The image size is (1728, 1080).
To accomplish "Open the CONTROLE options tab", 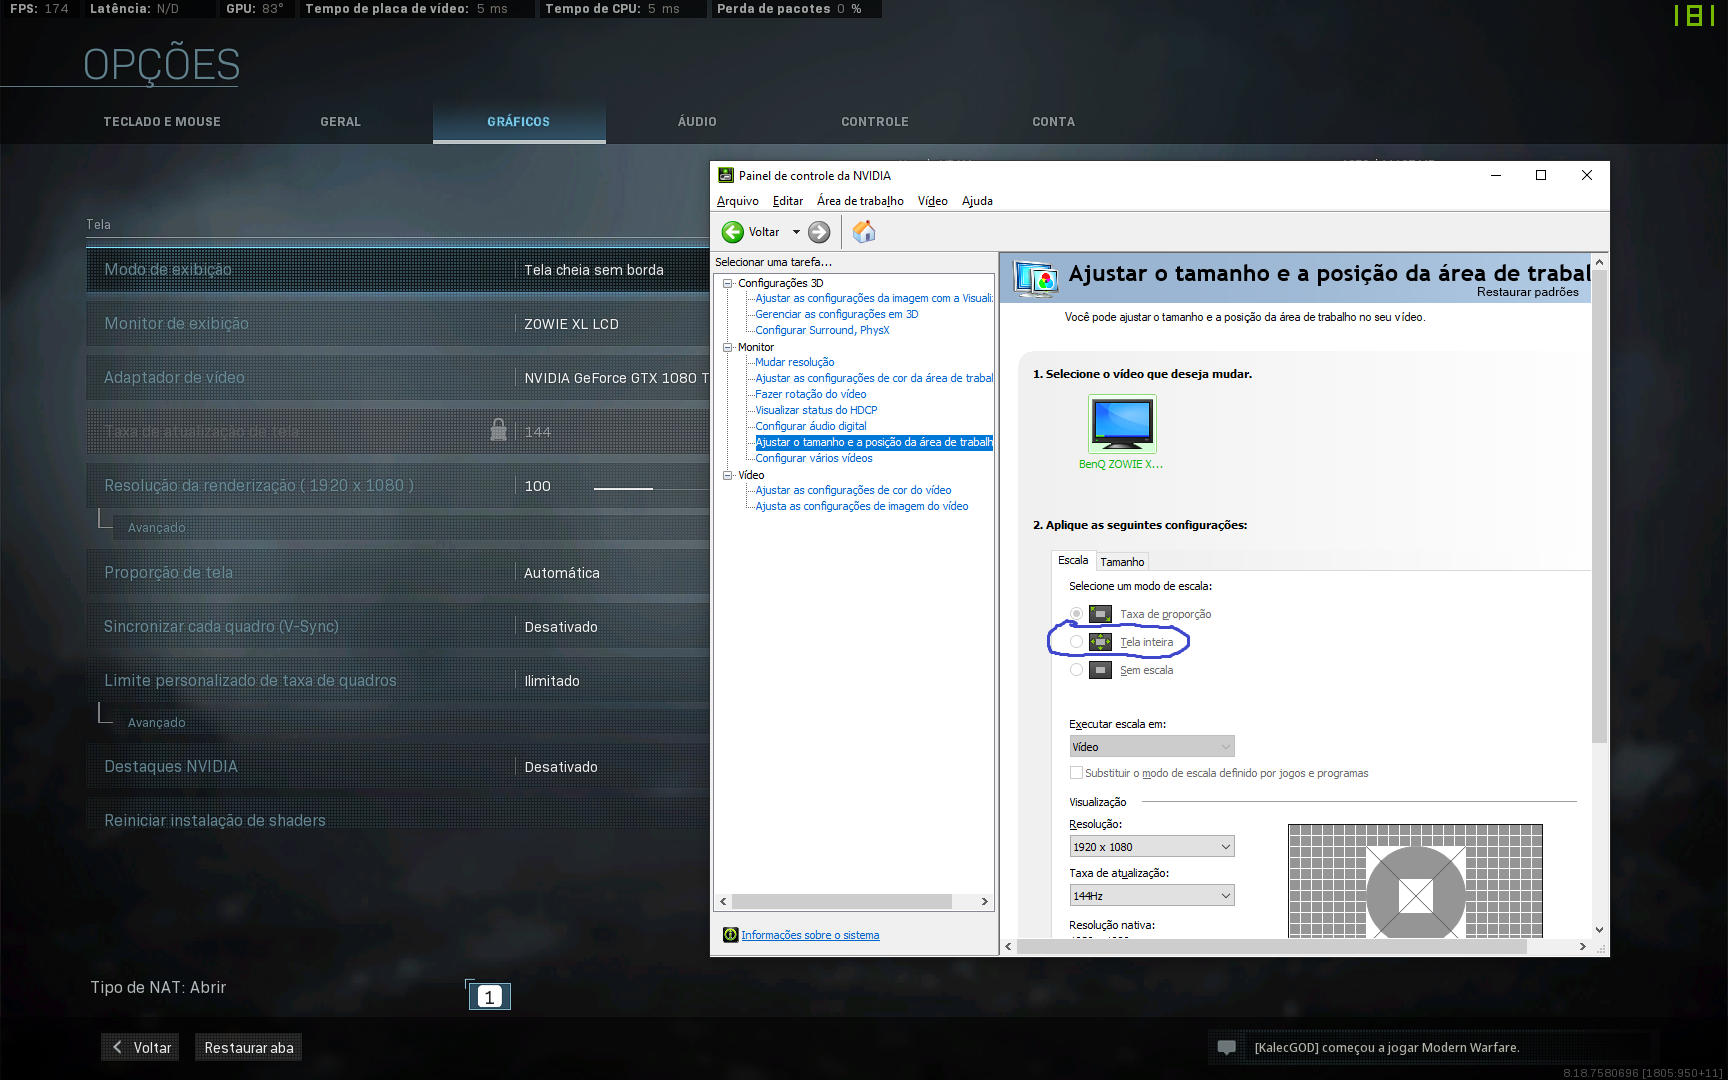I will click(x=875, y=122).
